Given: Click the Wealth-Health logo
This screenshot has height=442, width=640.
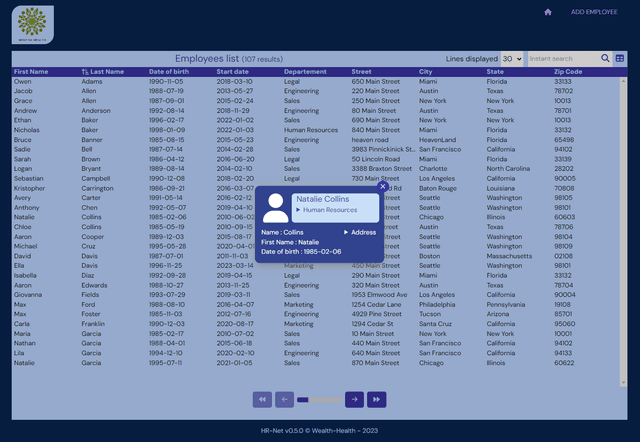Looking at the screenshot, I should [x=33, y=24].
